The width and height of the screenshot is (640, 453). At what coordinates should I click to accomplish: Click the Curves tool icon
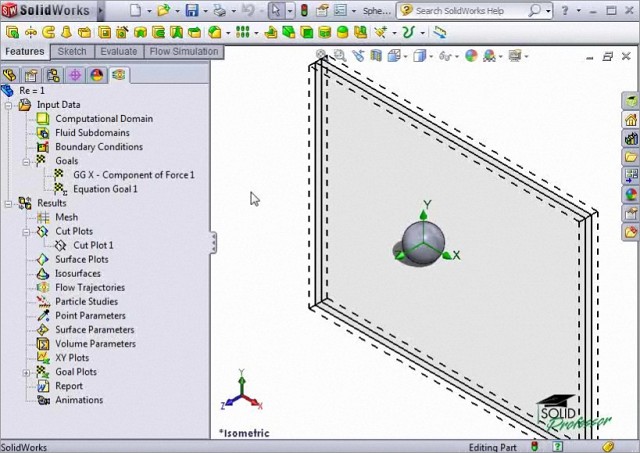(408, 32)
